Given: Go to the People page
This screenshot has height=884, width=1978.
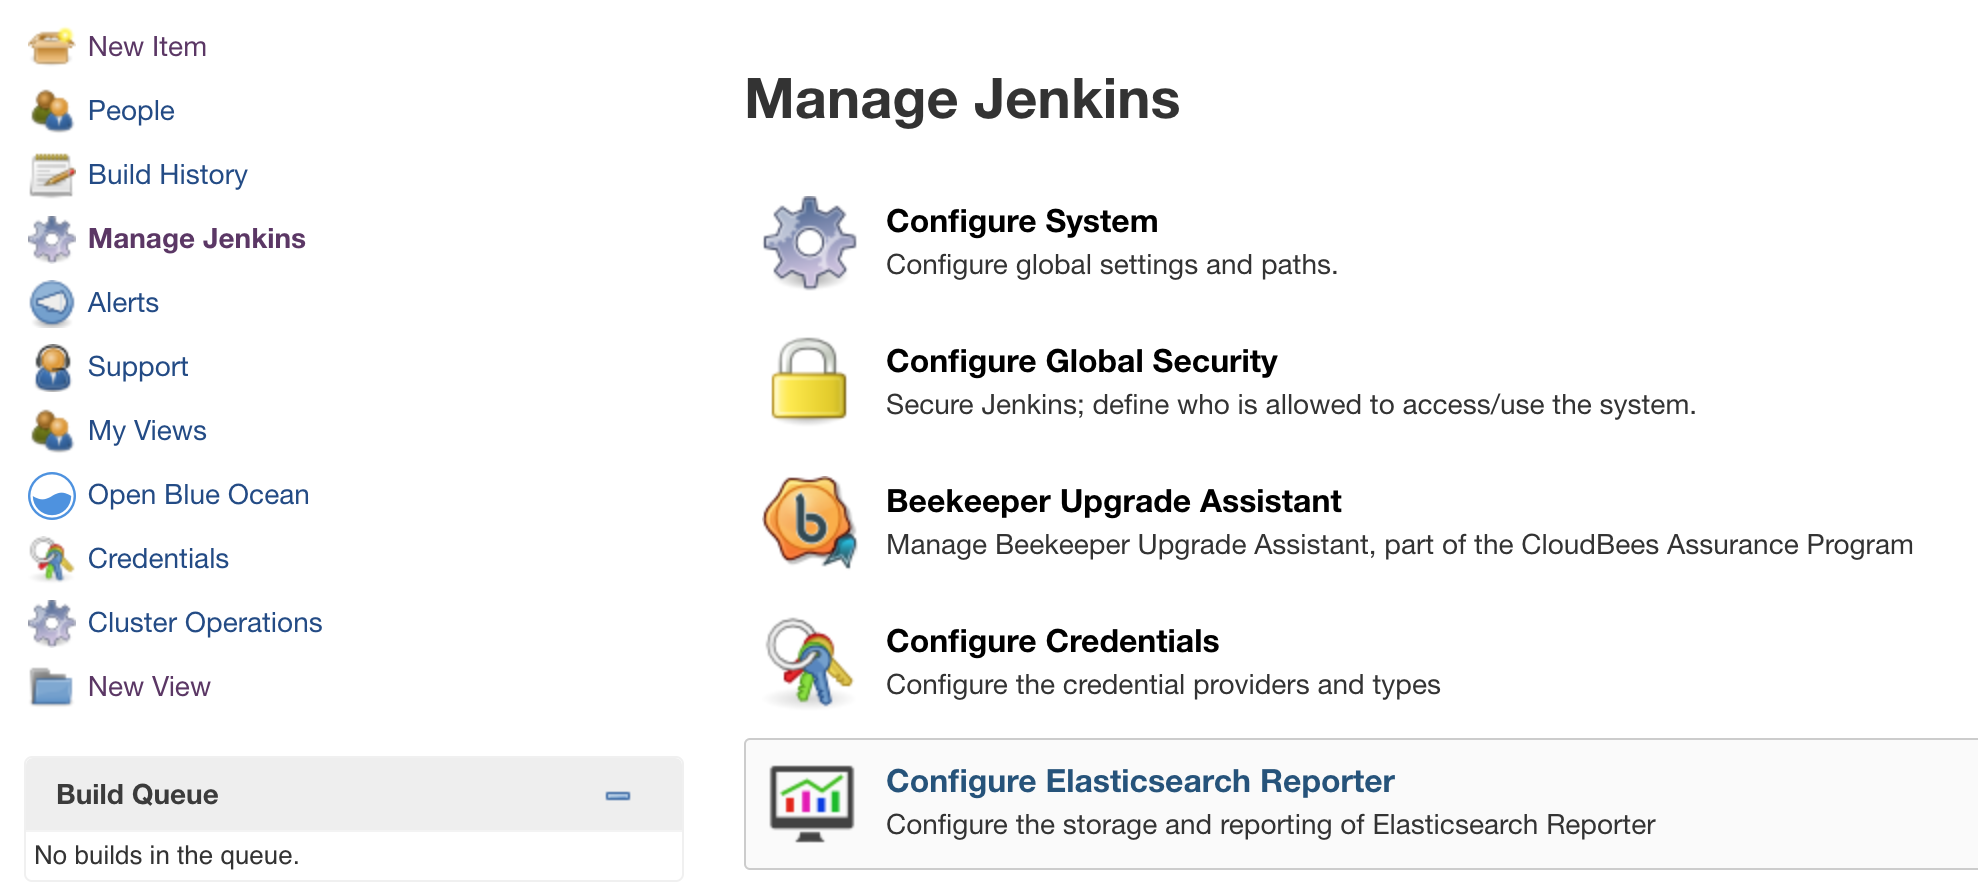Looking at the screenshot, I should point(131,111).
